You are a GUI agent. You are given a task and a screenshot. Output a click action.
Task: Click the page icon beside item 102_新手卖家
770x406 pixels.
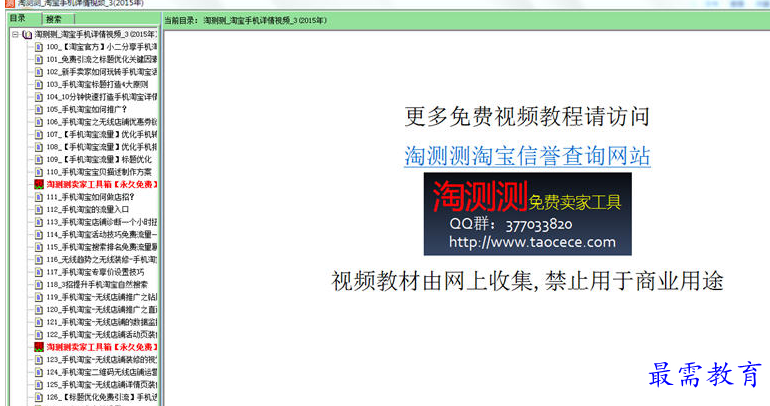coord(39,72)
